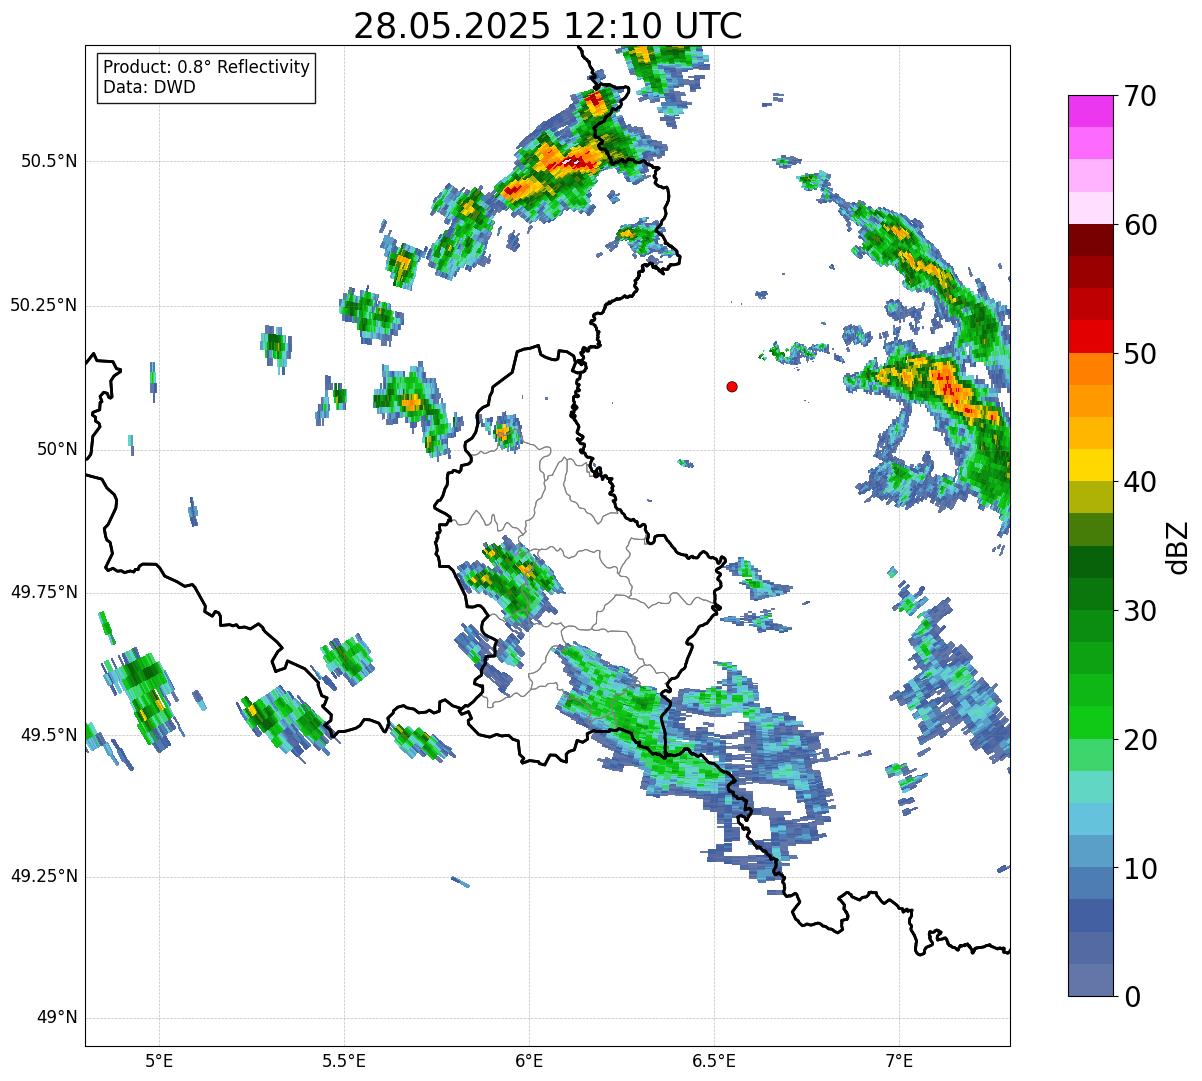The height and width of the screenshot is (1081, 1202).
Task: Pick the bright red segment just above 50
Action: pyautogui.click(x=1091, y=336)
